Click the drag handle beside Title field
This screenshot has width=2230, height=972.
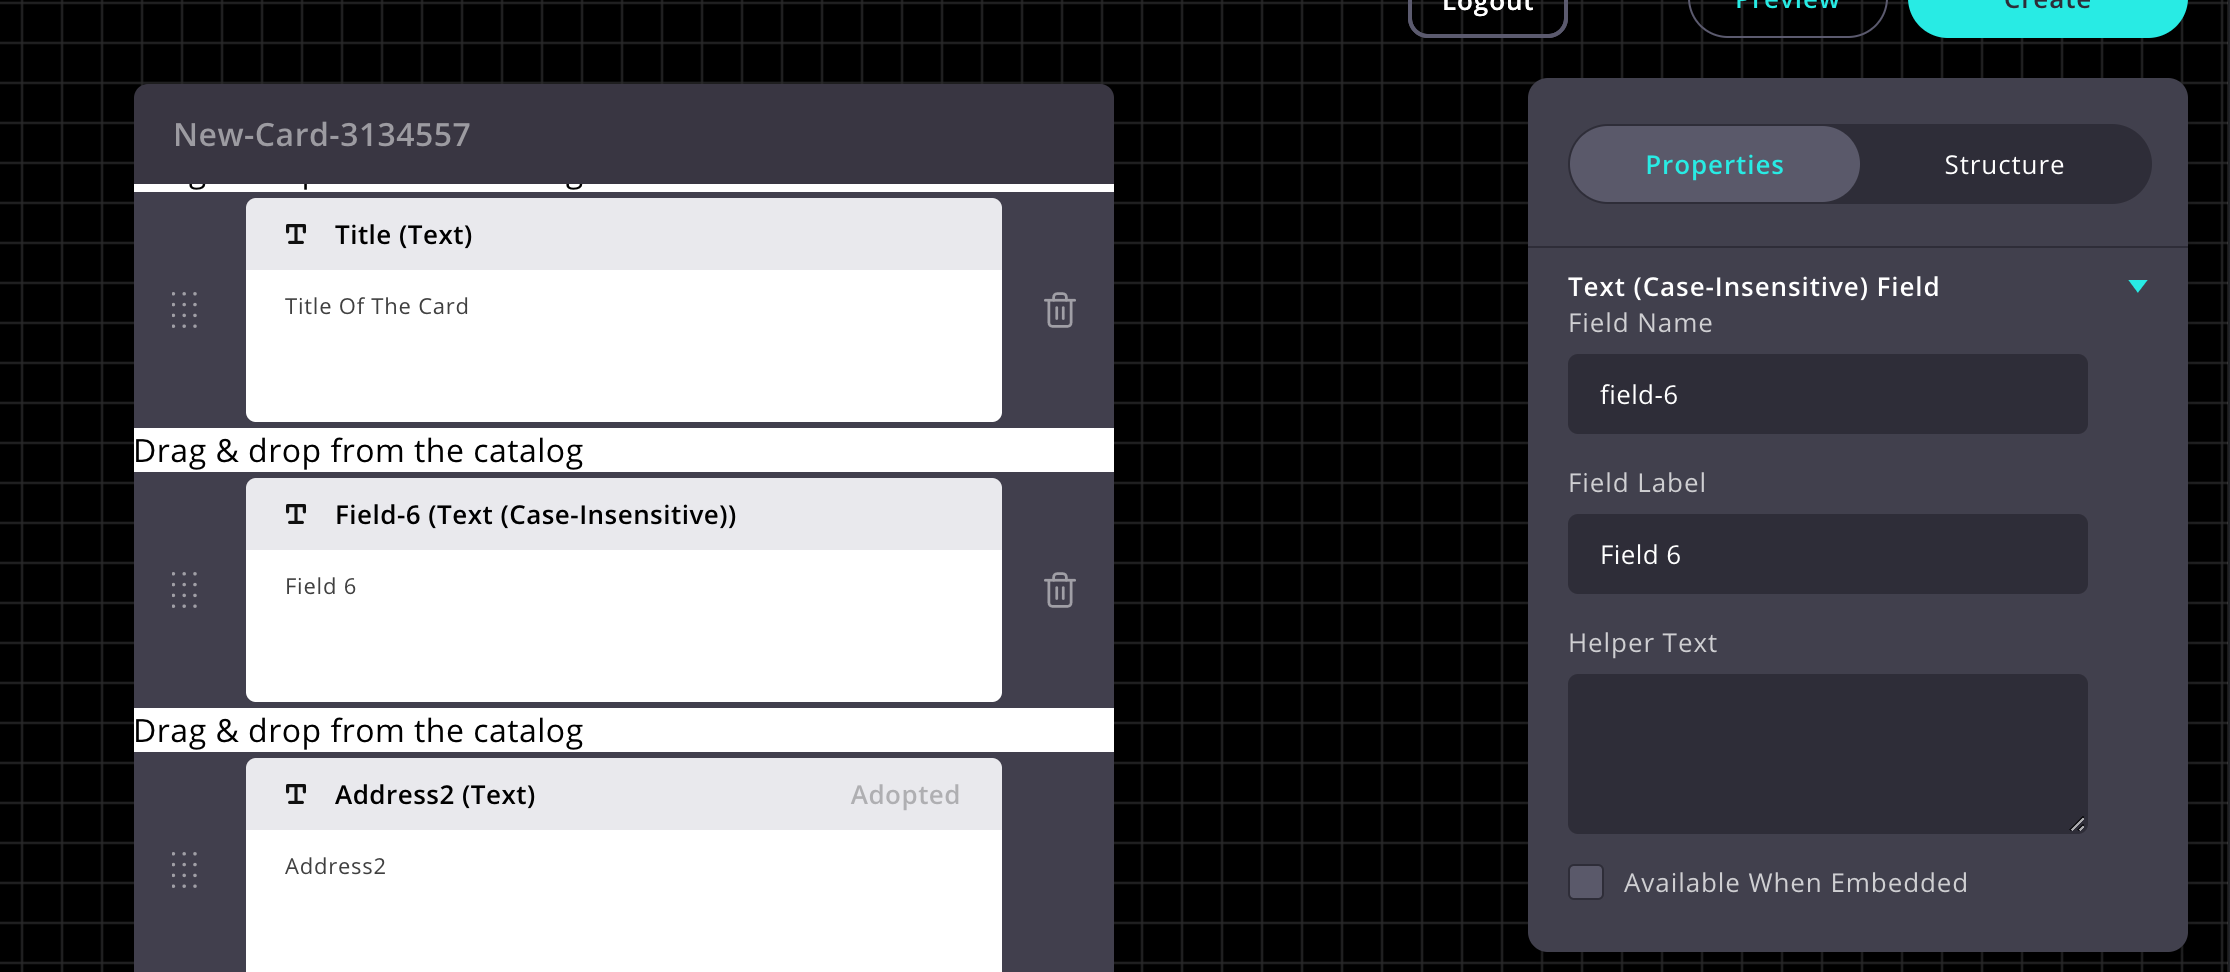coord(184,311)
